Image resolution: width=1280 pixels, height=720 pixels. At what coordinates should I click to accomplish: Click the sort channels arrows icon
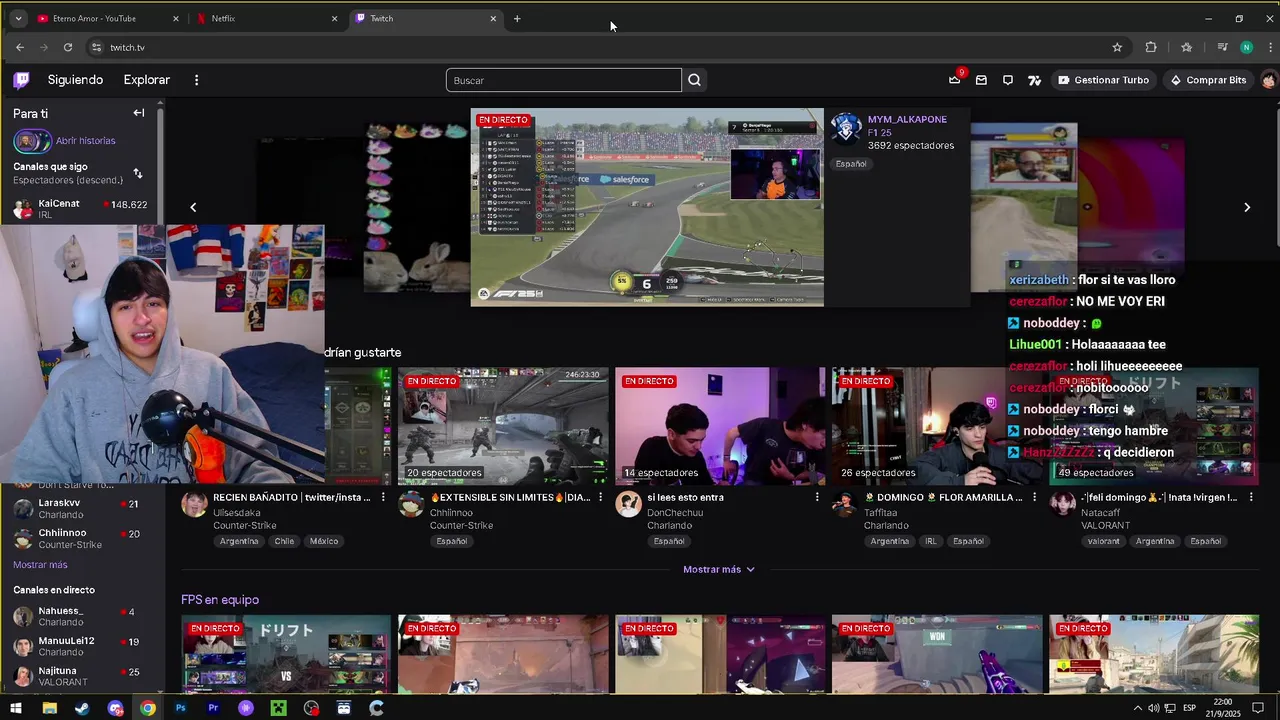tap(138, 173)
